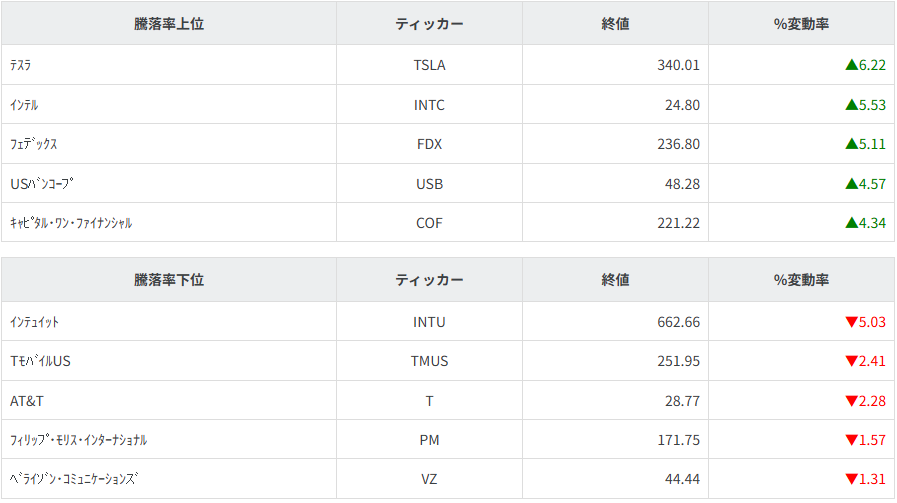Click the インテュイット company name
The width and height of the screenshot is (897, 503).
click(34, 322)
